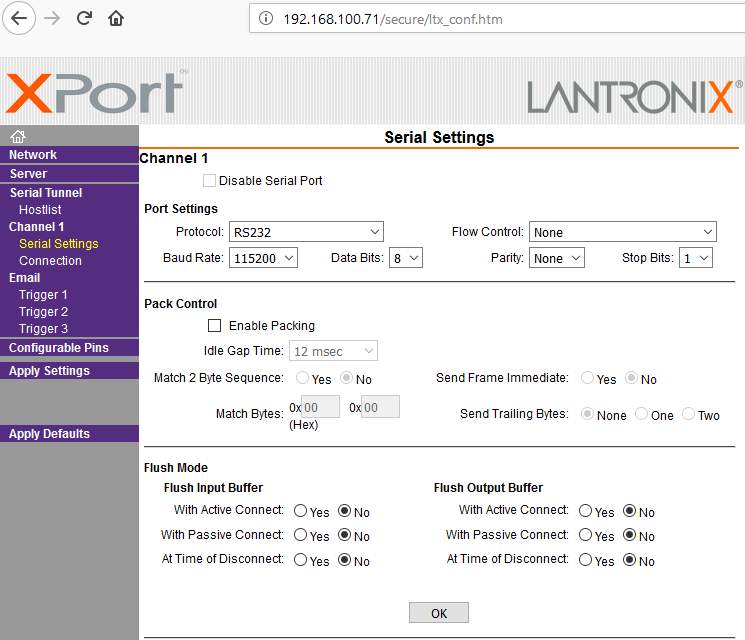The image size is (745, 640).
Task: Open the Idle Gap Time dropdown
Action: [x=333, y=351]
